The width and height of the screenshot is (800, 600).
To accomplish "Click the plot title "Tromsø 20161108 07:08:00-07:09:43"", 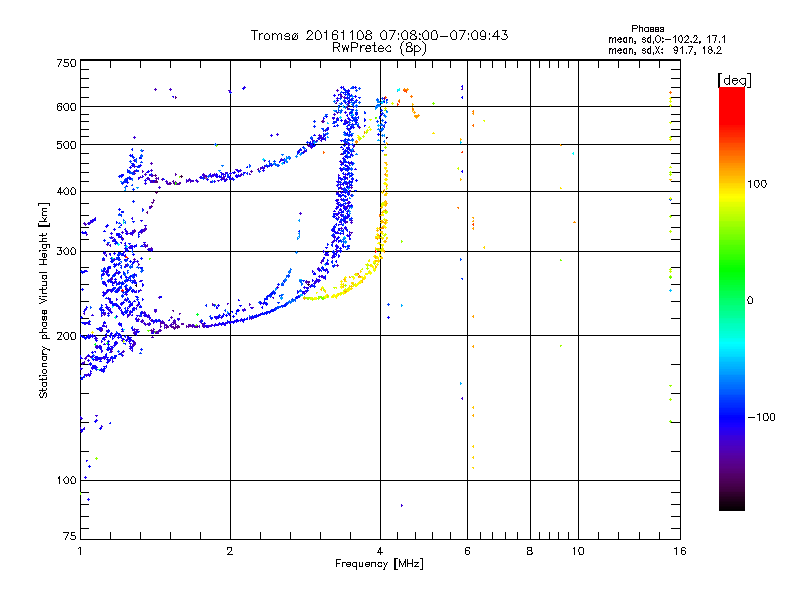I will [x=379, y=35].
